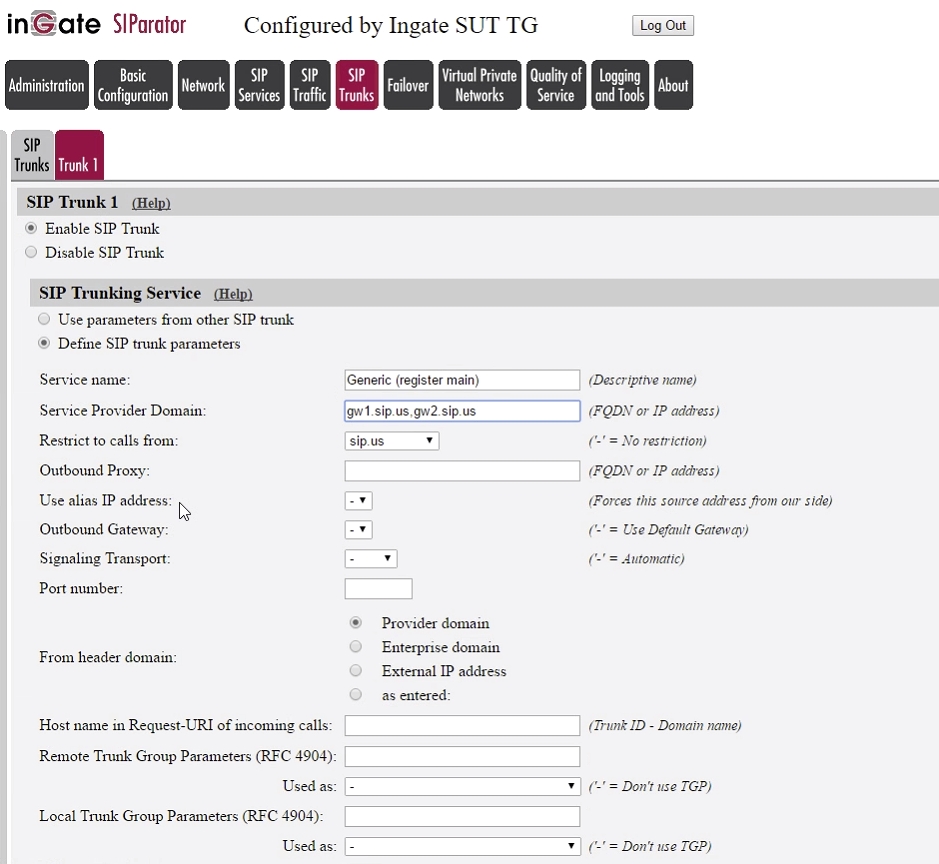Choose Use parameters from other SIP trunk
Screen dimensions: 939x864
pos(44,319)
